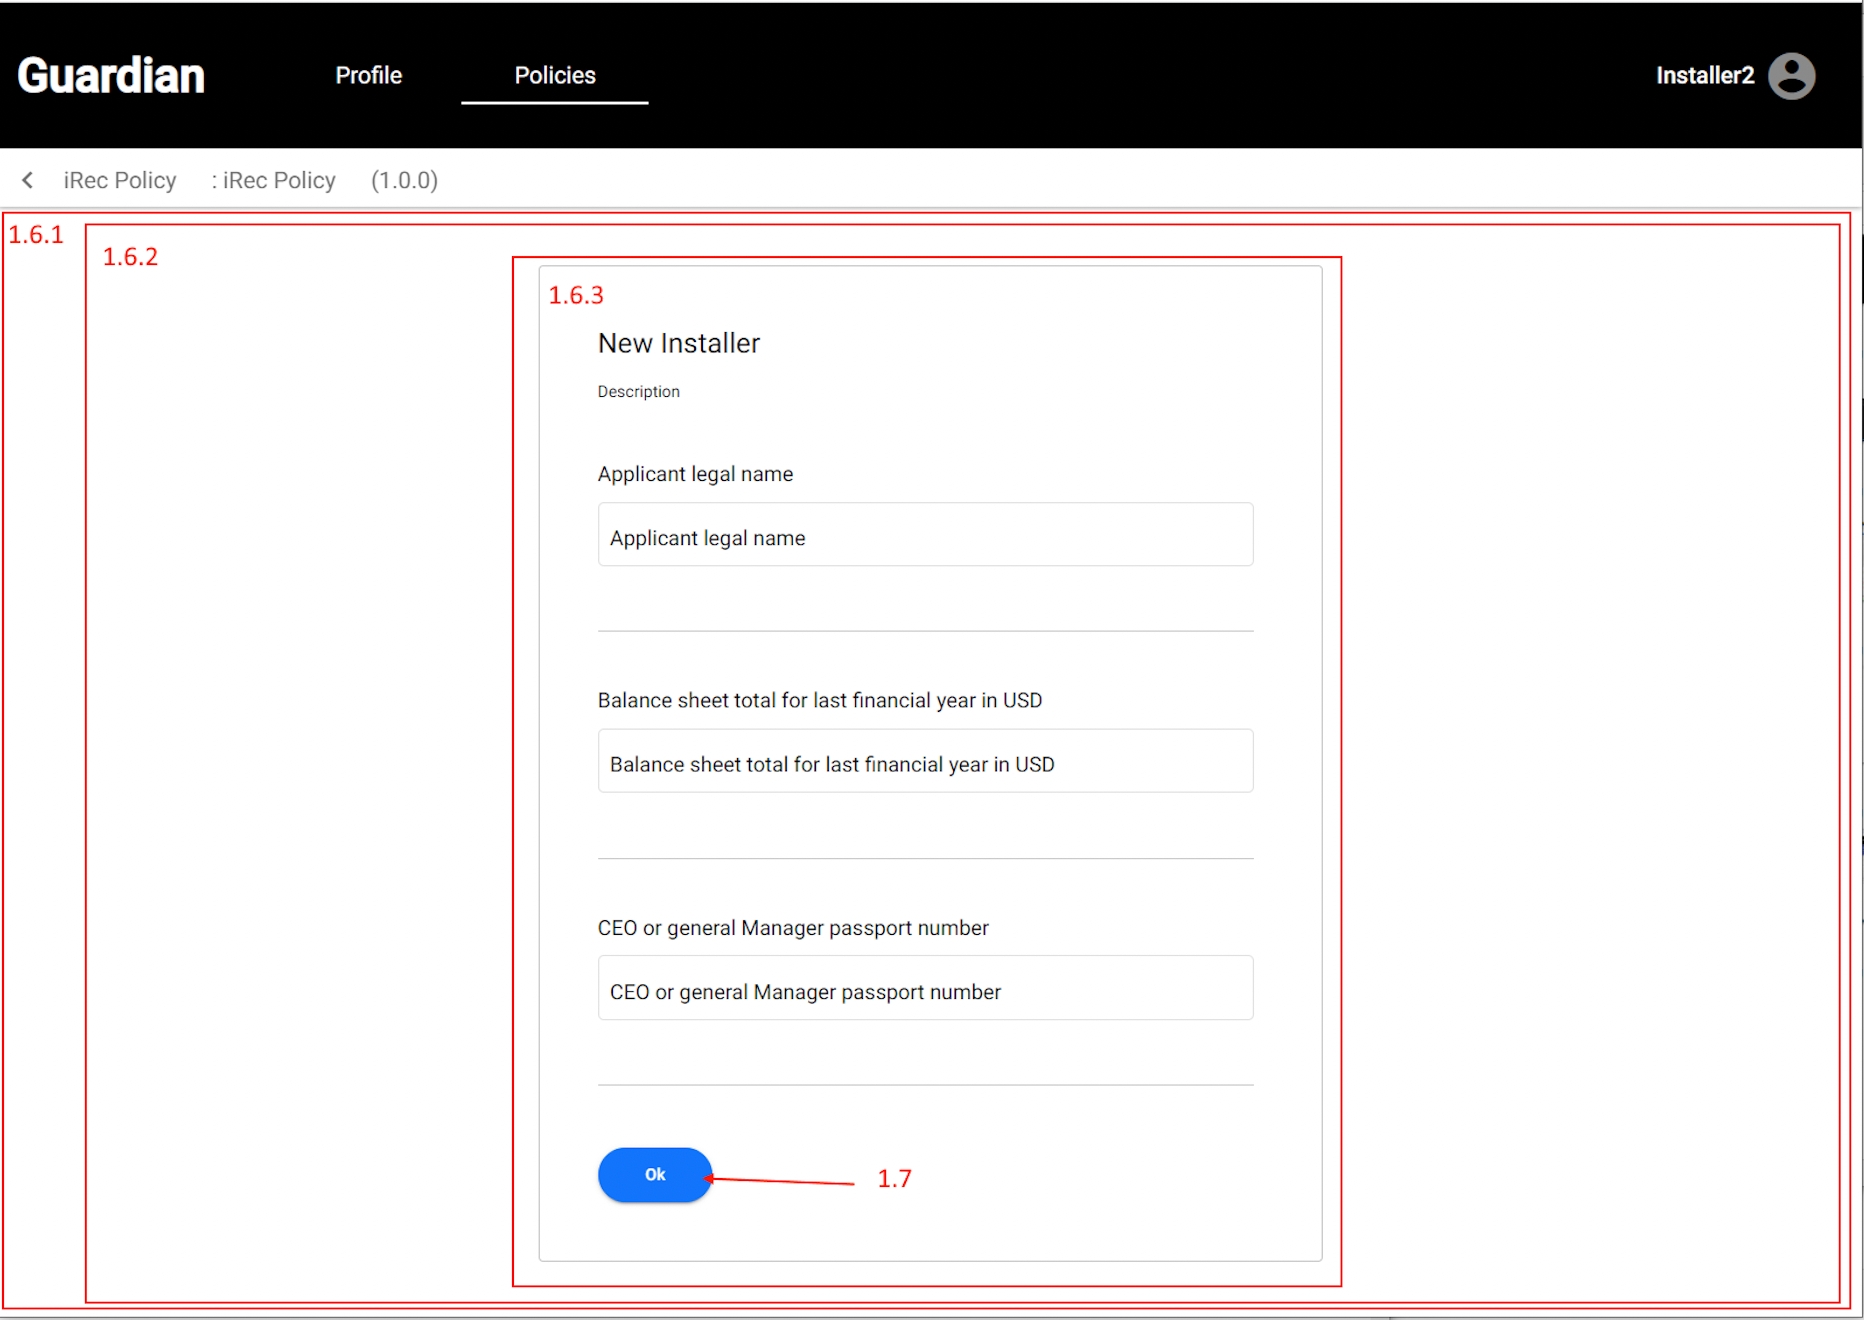Click the CEO or general Manager label

point(792,928)
